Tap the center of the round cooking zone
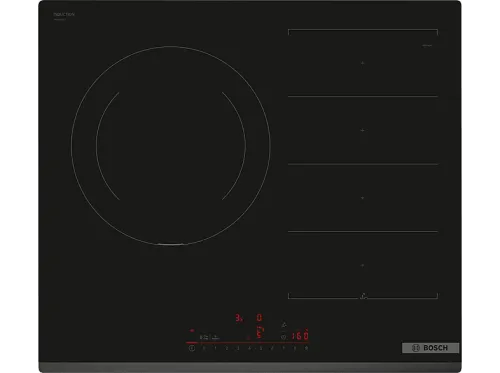Viewport: 500px width, 373px height. 171,145
